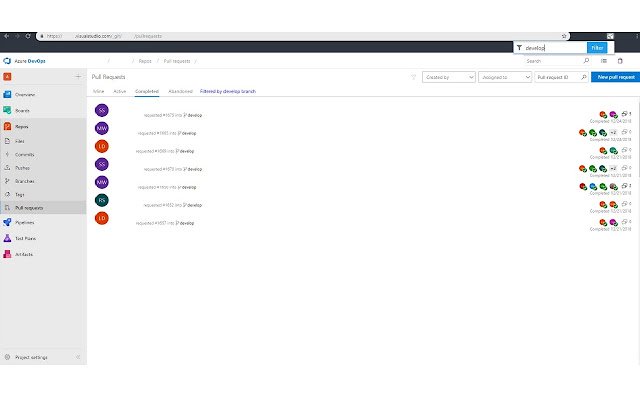Image resolution: width=640 pixels, height=400 pixels.
Task: Open the Repos breadcrumb link
Action: coord(145,61)
